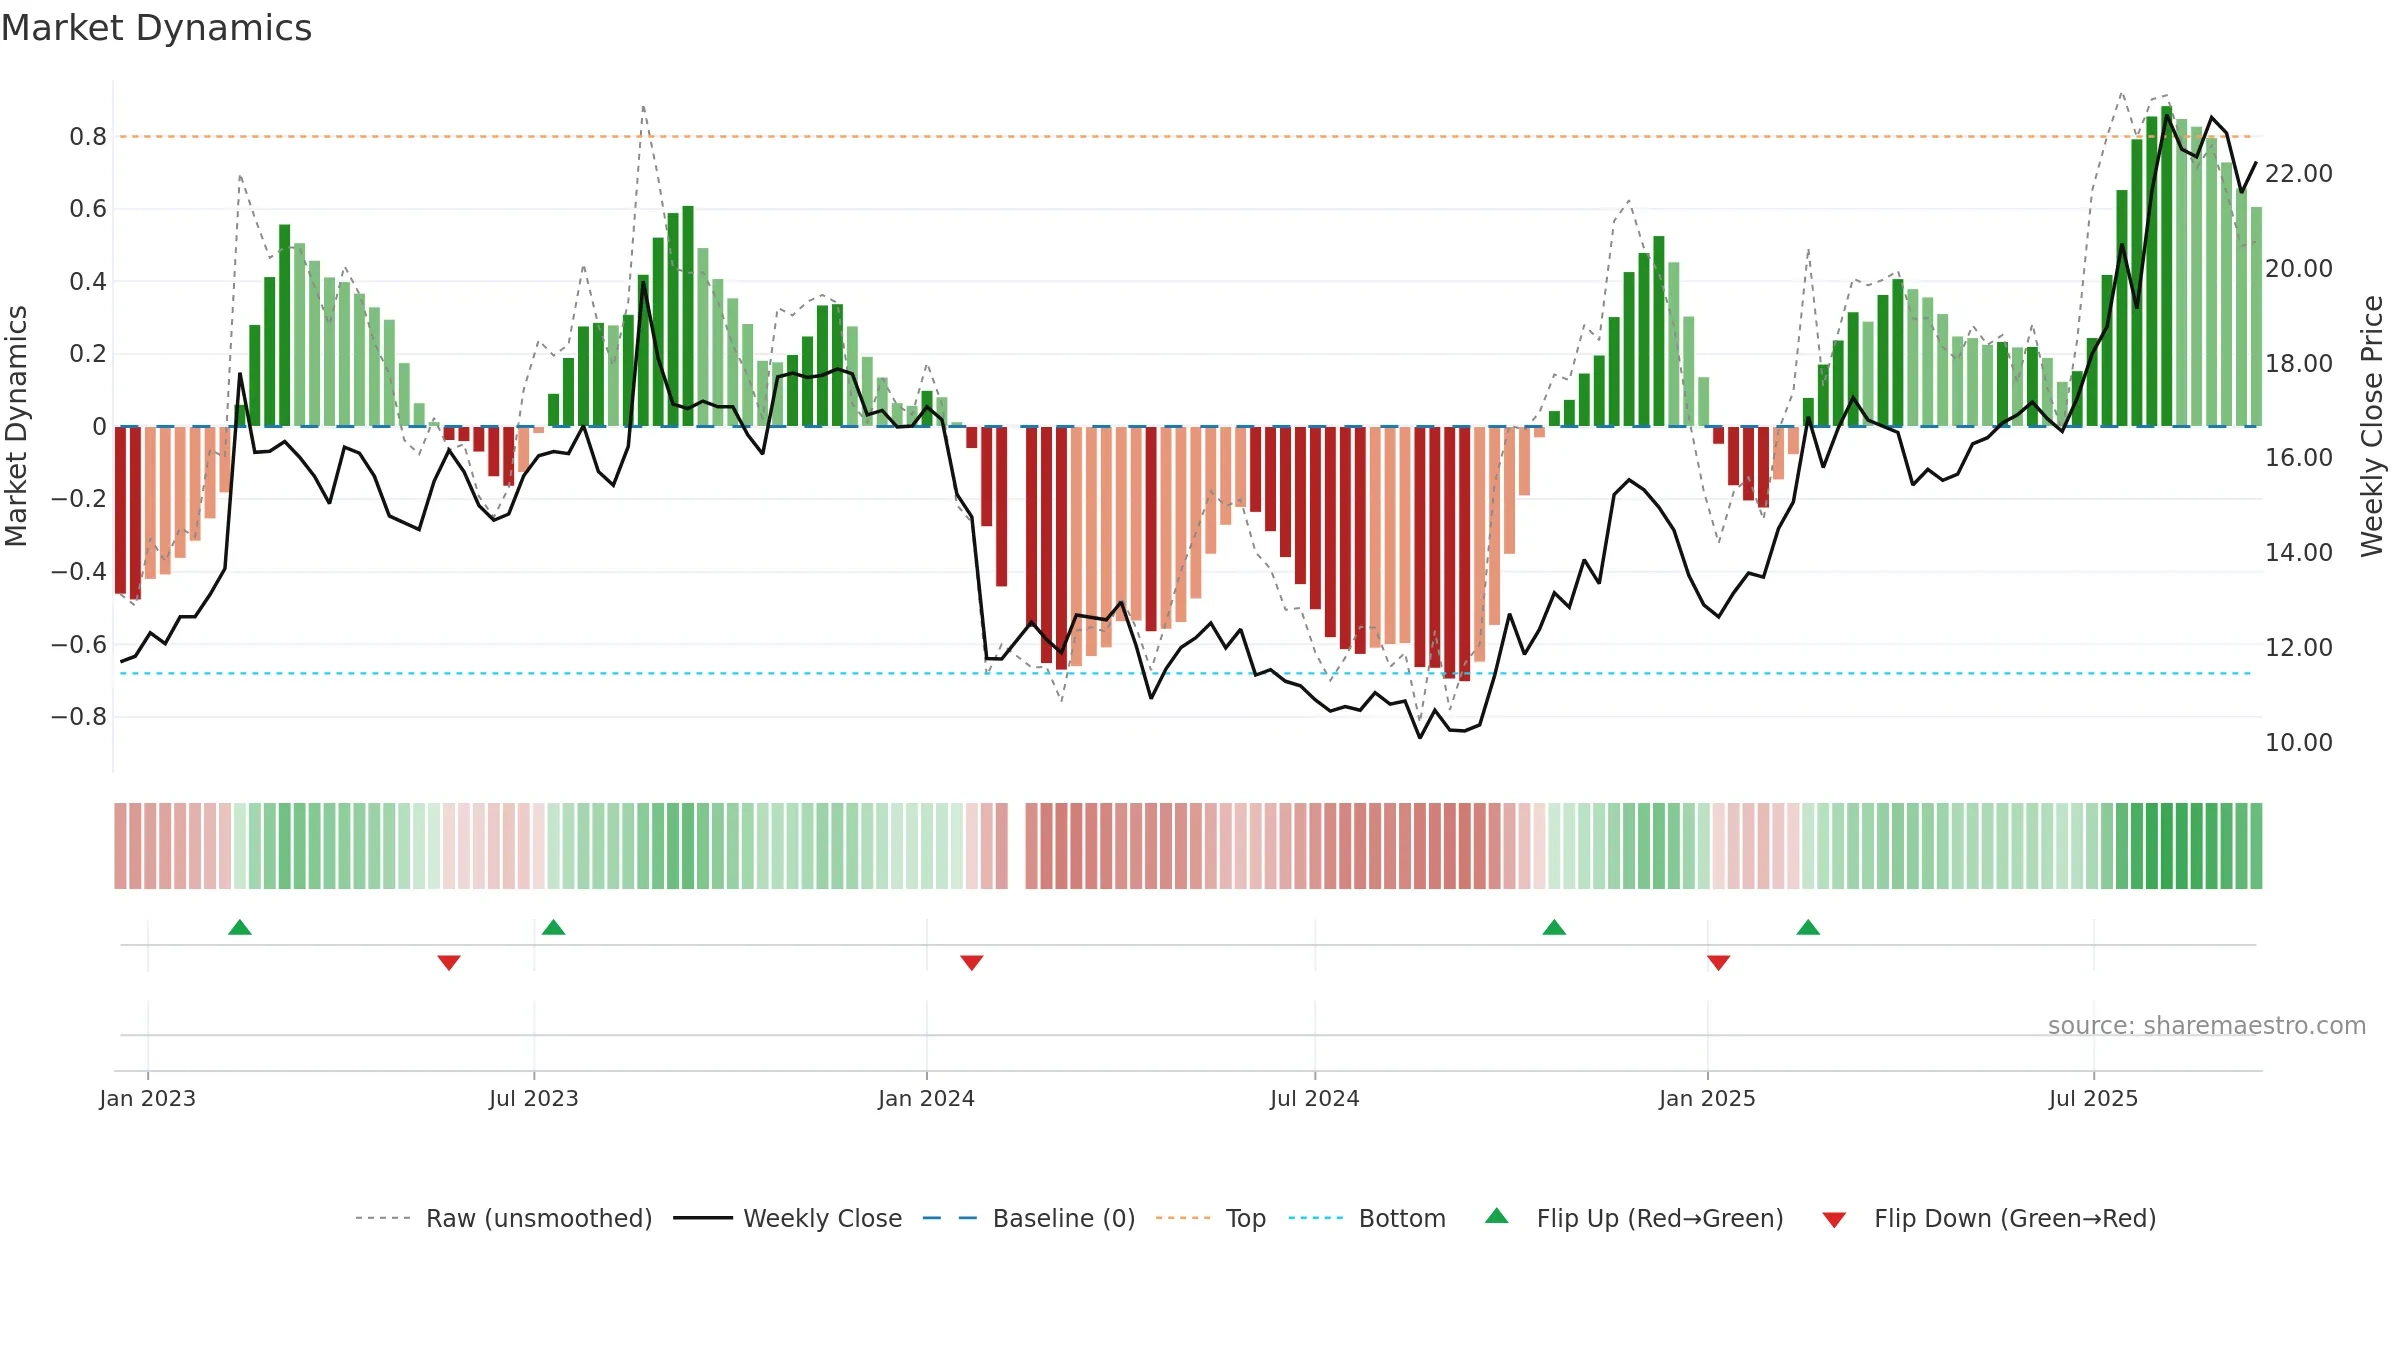
Task: Click the Flip Down (Green→Red) legend entry
Action: [1989, 1218]
